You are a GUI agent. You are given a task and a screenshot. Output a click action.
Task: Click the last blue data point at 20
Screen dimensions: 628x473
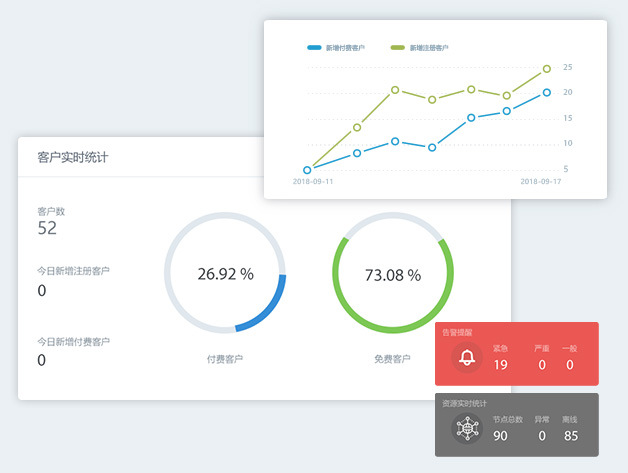coord(547,92)
